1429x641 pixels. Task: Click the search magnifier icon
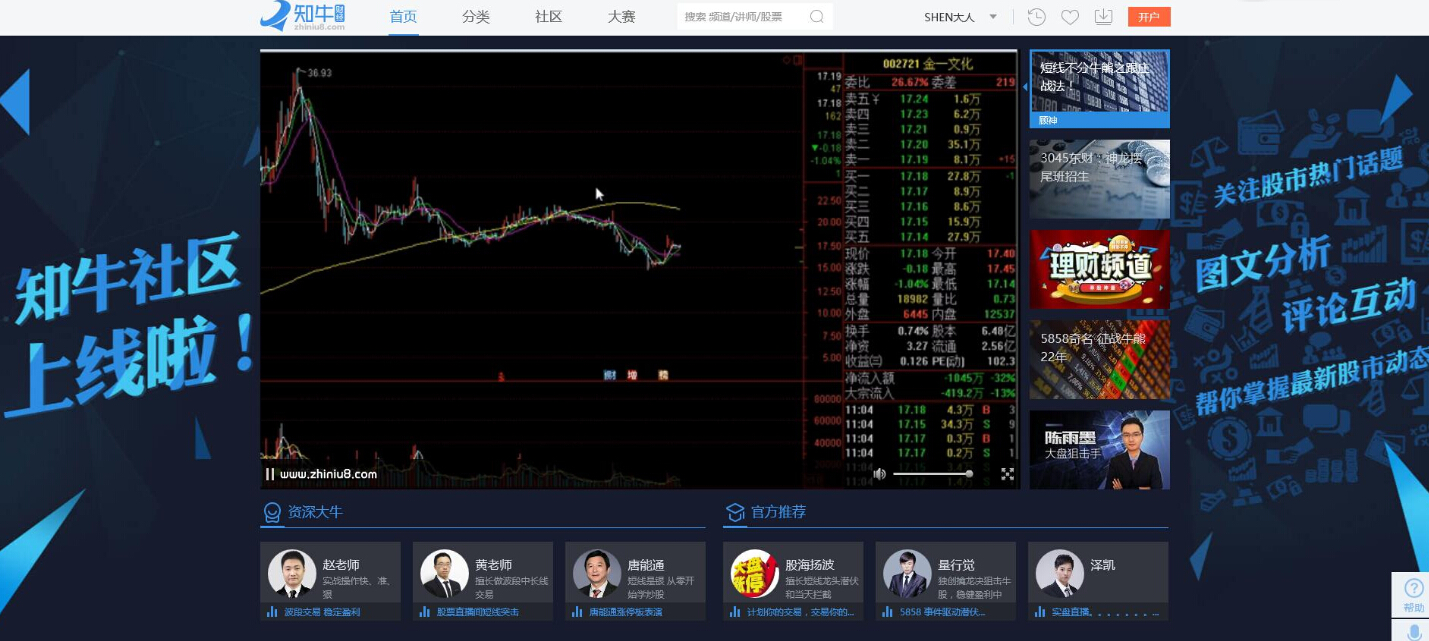(x=817, y=17)
